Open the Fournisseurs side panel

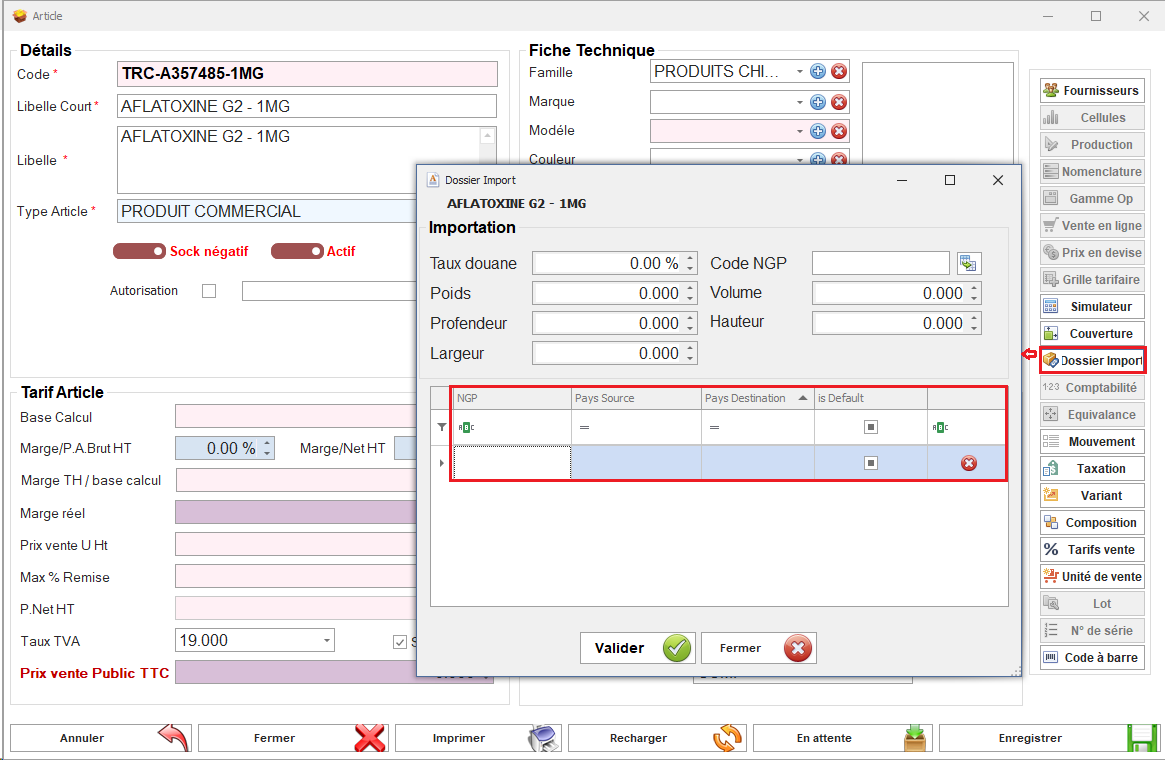[1091, 91]
